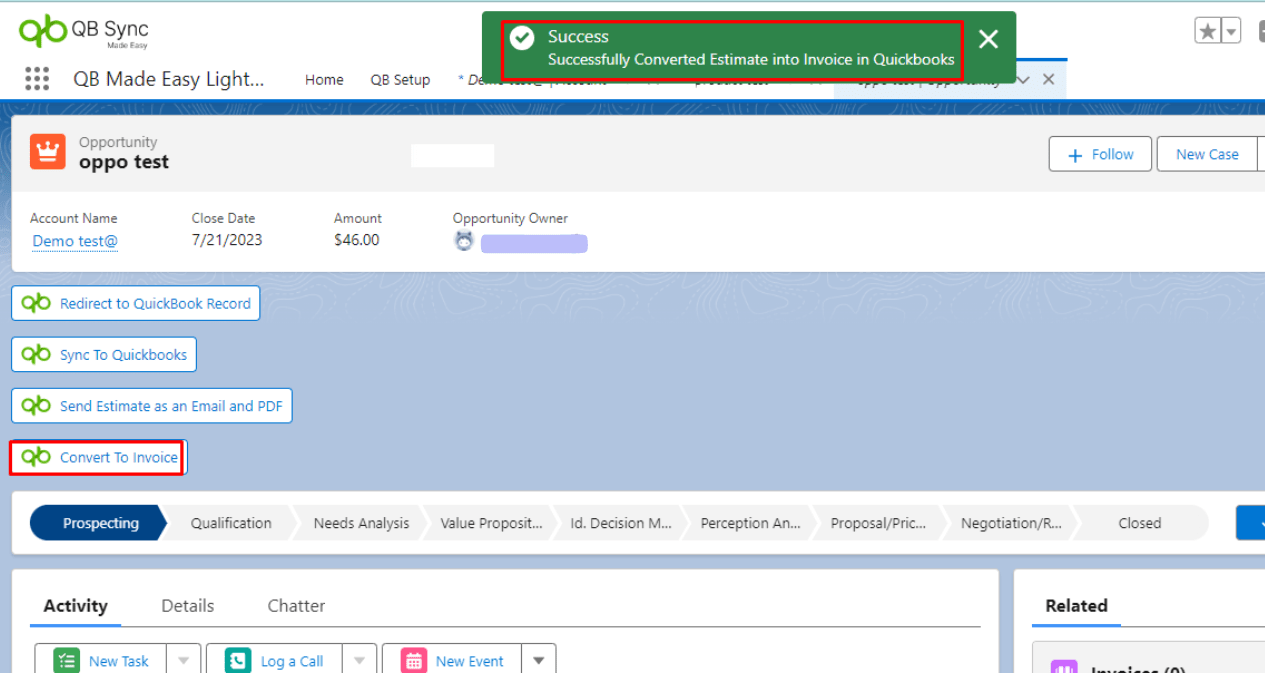This screenshot has width=1265, height=673.
Task: Expand the Log a Call dropdown arrow
Action: coord(359,661)
